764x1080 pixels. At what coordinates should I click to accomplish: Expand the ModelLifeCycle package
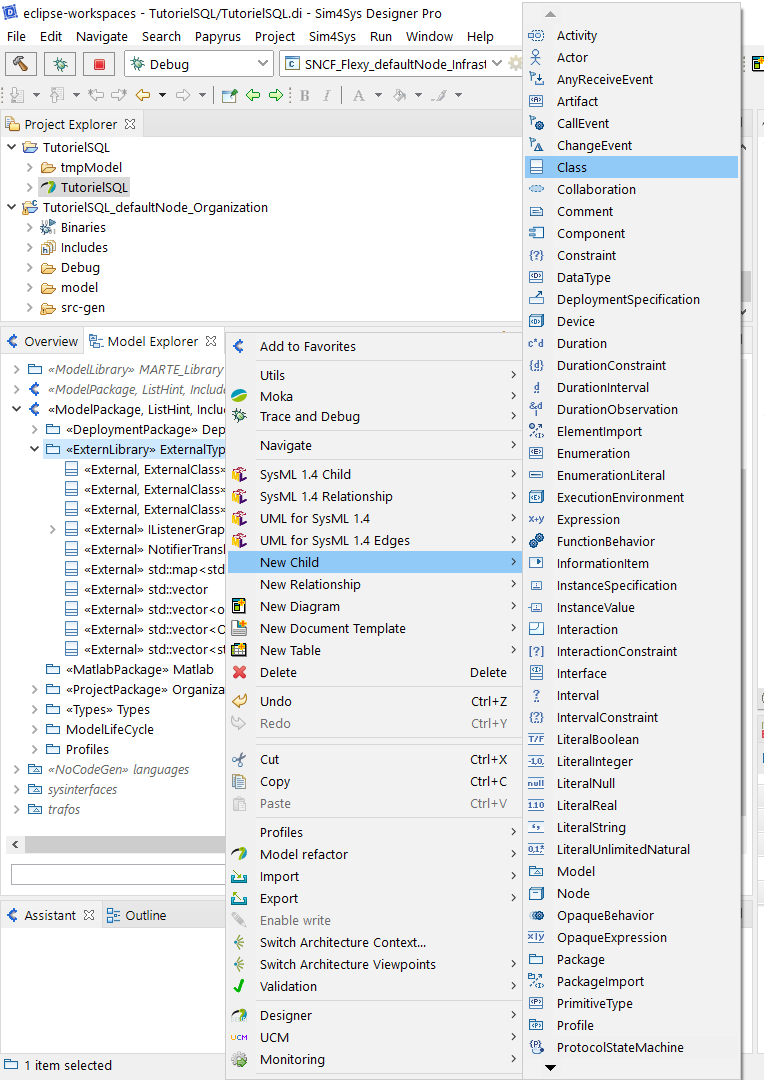[34, 729]
